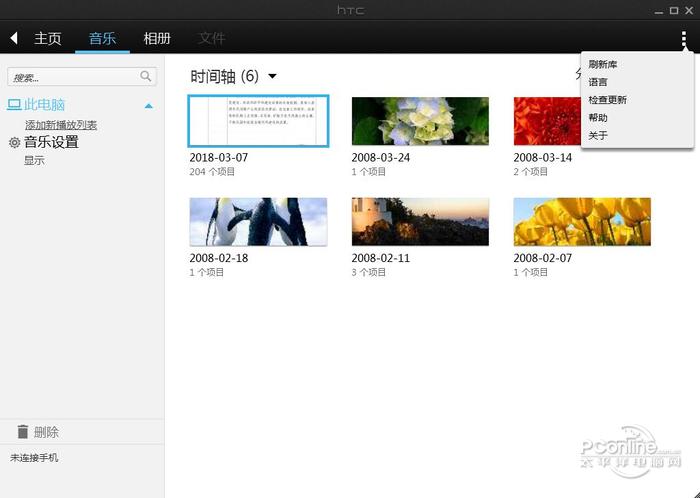The width and height of the screenshot is (700, 498).
Task: Choose 帮助 from the menu
Action: 597,118
